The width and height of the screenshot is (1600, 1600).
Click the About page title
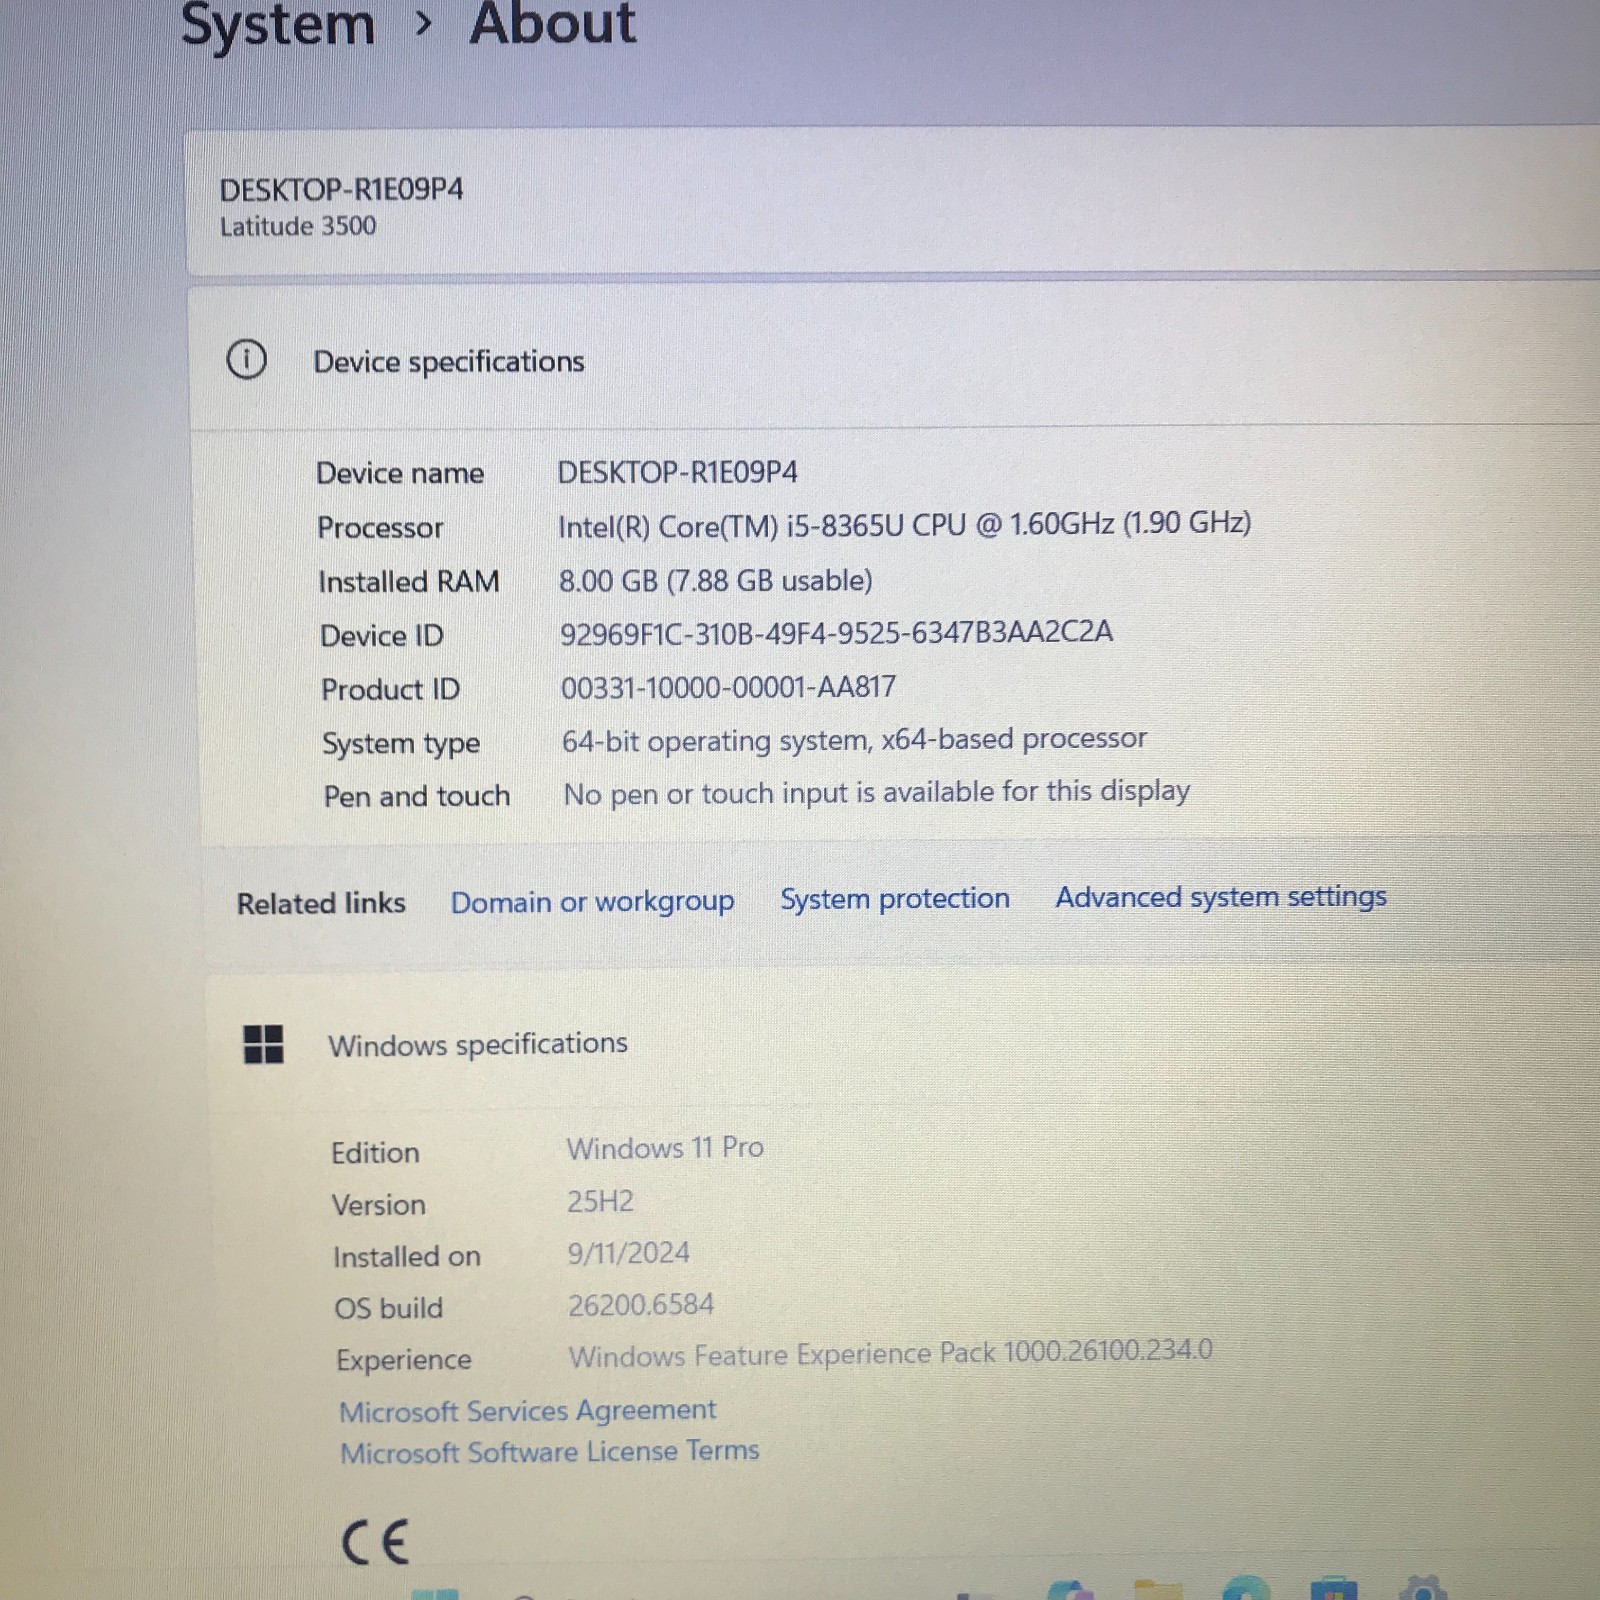pos(552,22)
